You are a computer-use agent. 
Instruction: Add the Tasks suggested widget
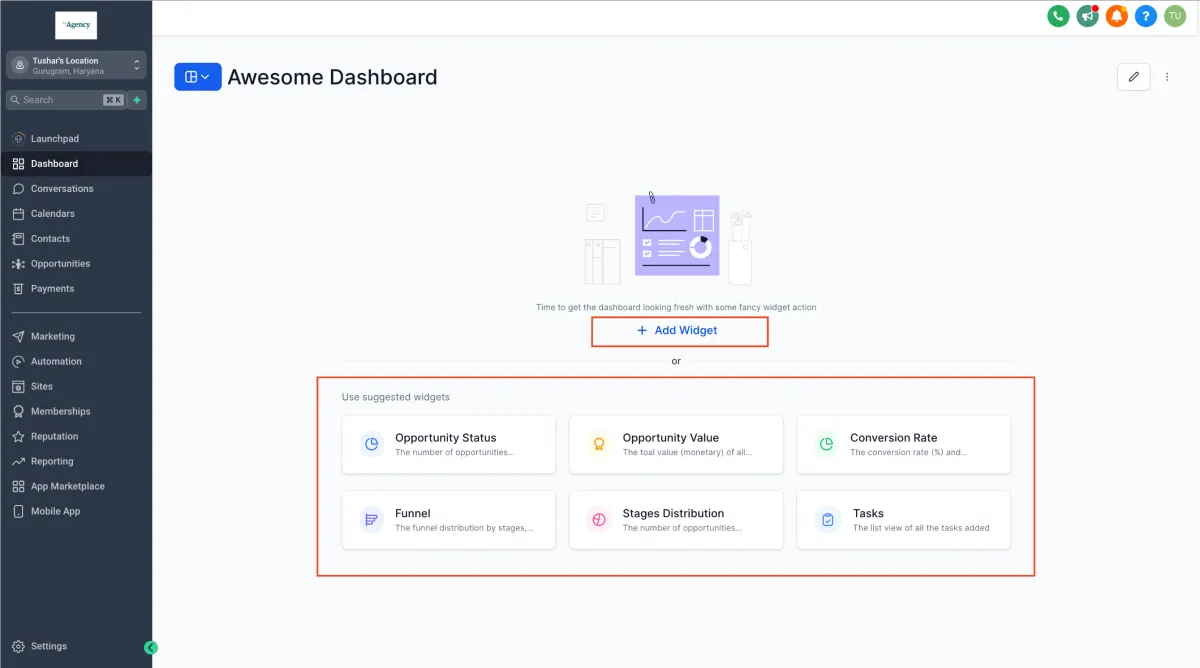pyautogui.click(x=903, y=520)
